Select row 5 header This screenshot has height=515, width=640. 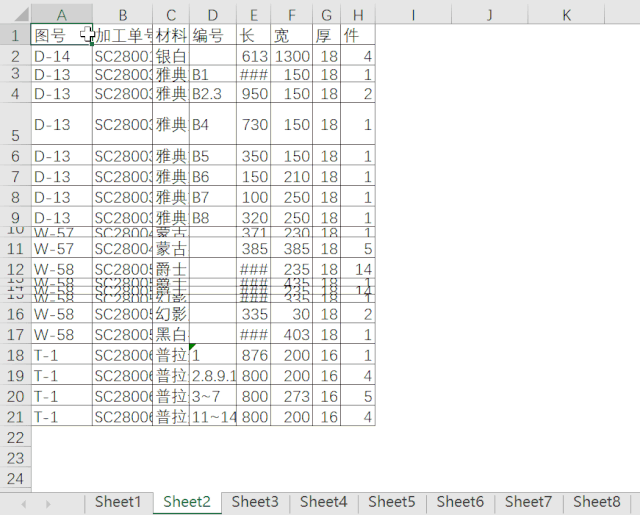point(16,124)
